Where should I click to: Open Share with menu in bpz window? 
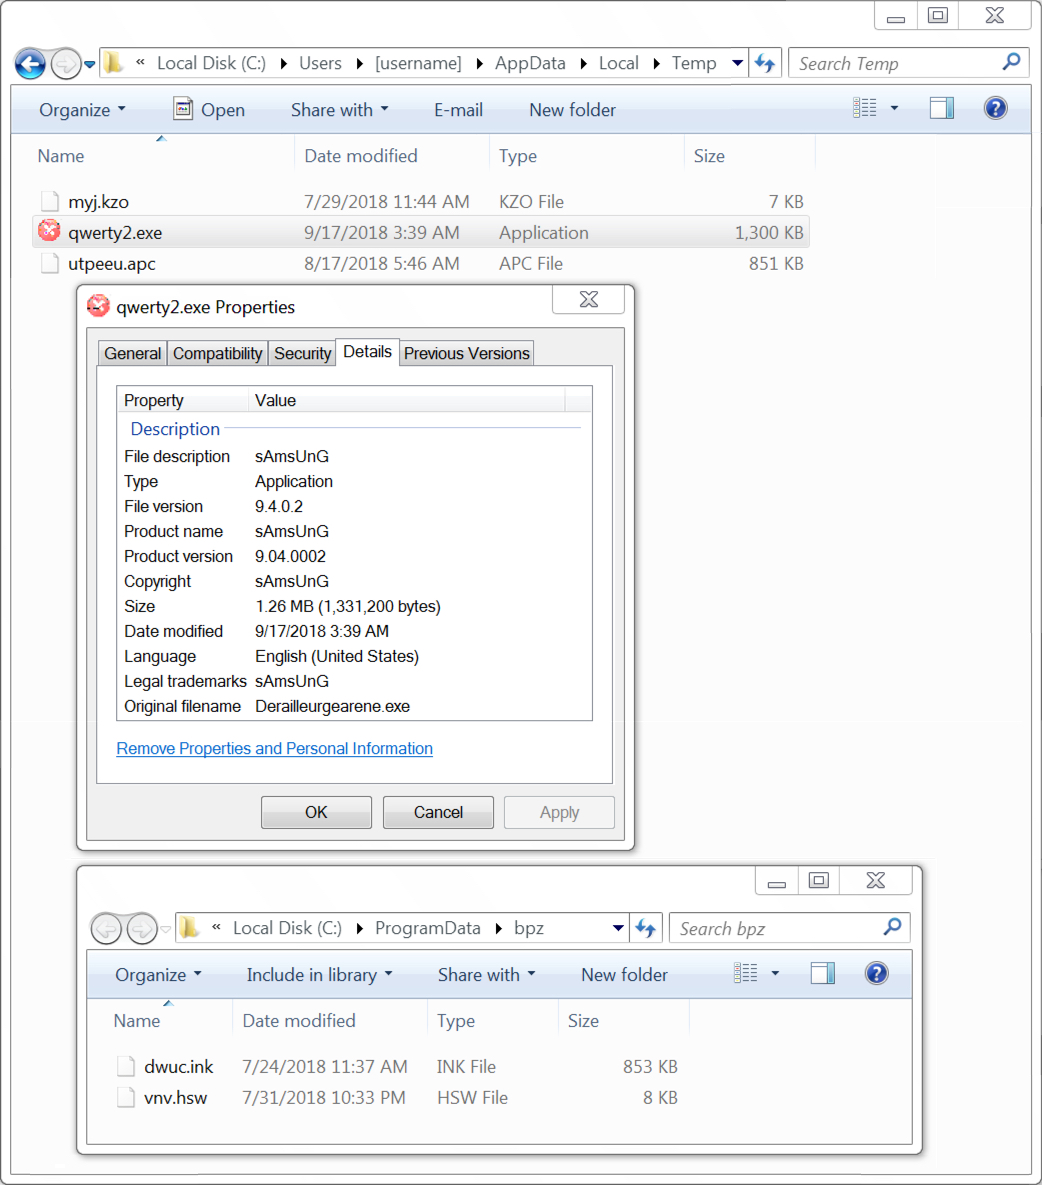(487, 975)
